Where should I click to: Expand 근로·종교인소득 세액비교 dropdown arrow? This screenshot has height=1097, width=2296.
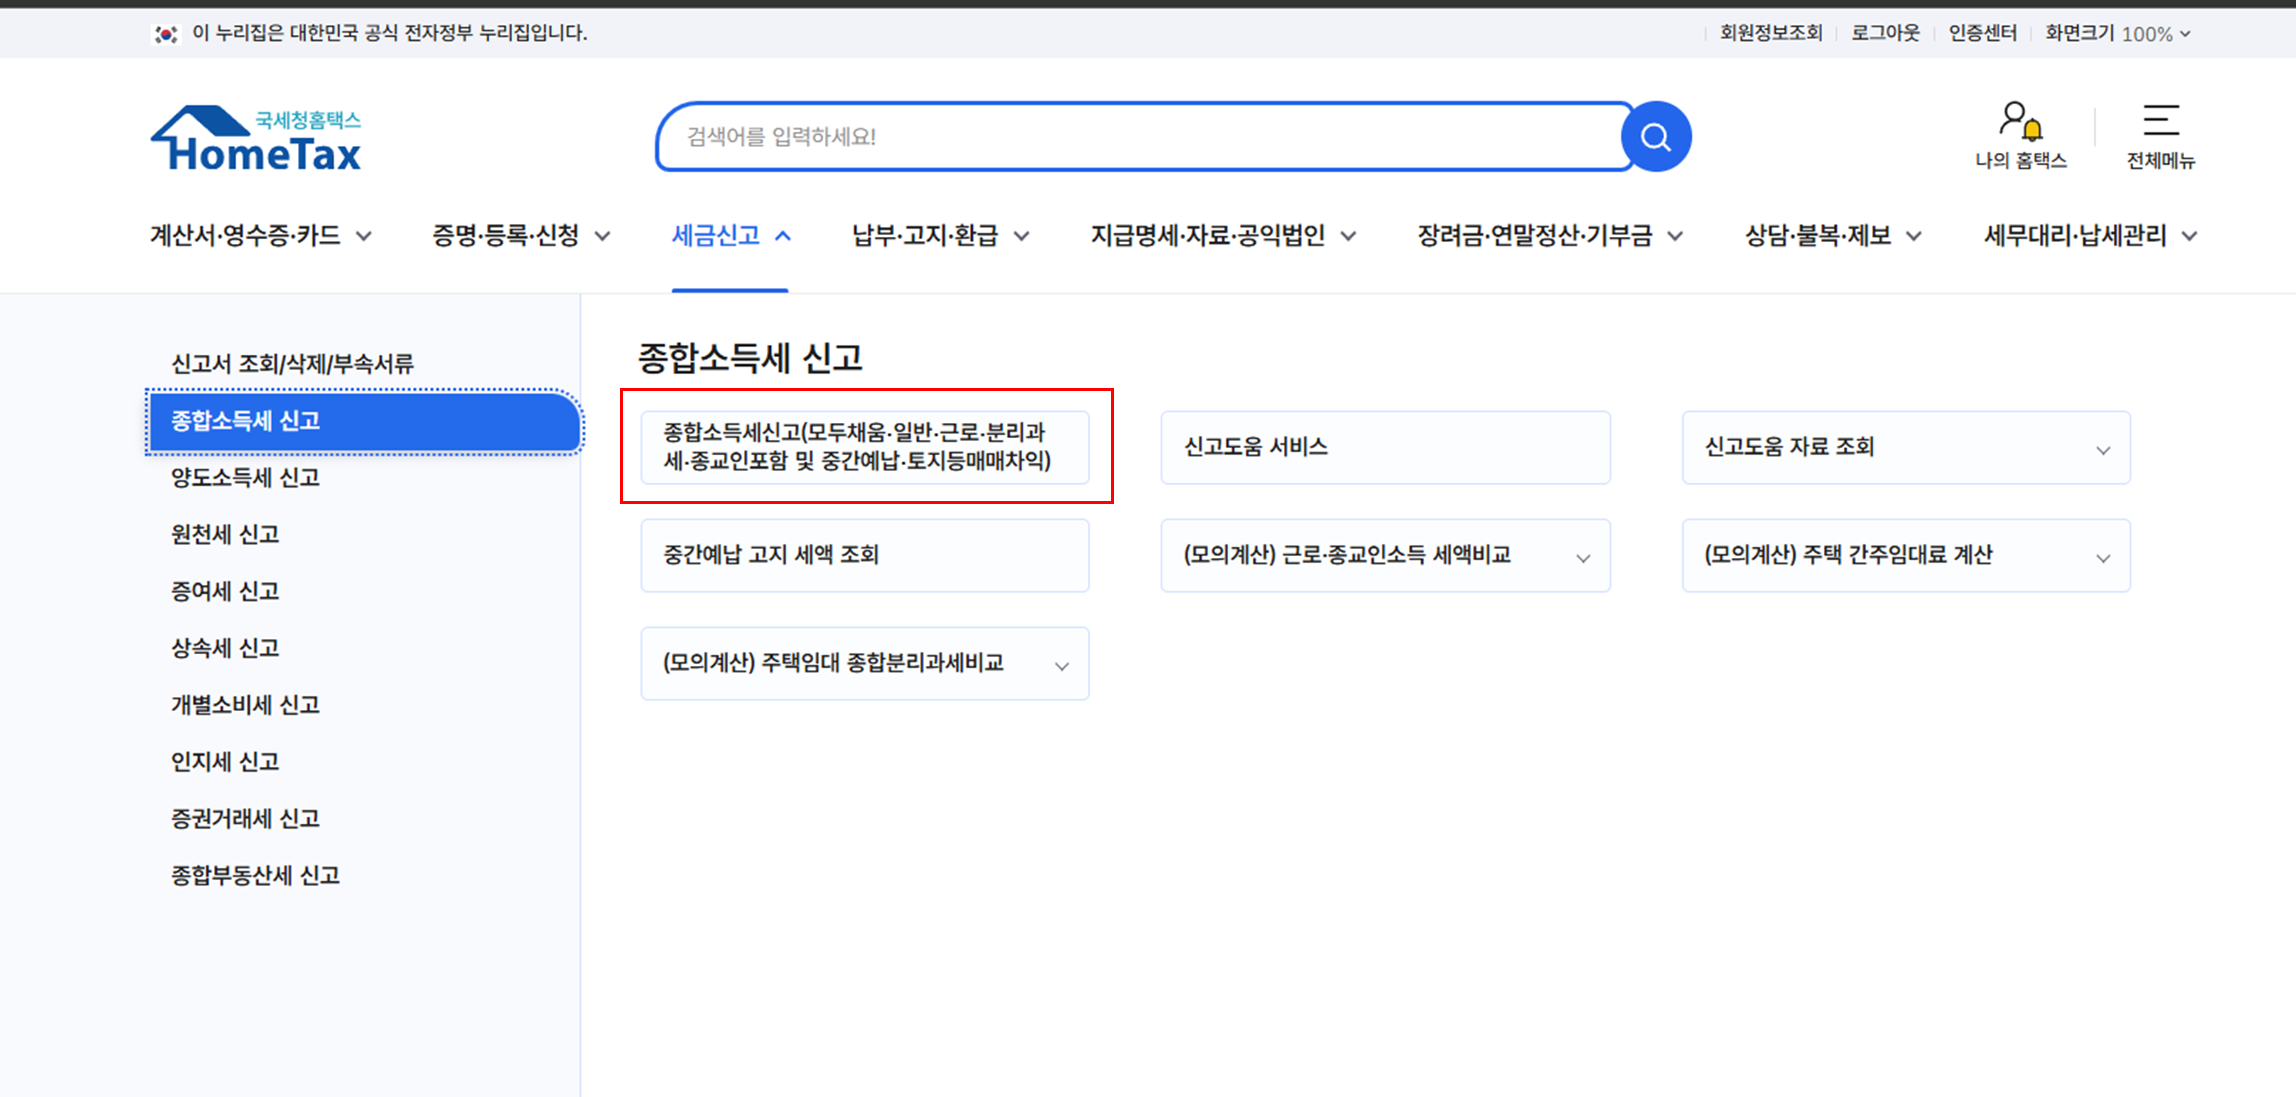click(1583, 558)
